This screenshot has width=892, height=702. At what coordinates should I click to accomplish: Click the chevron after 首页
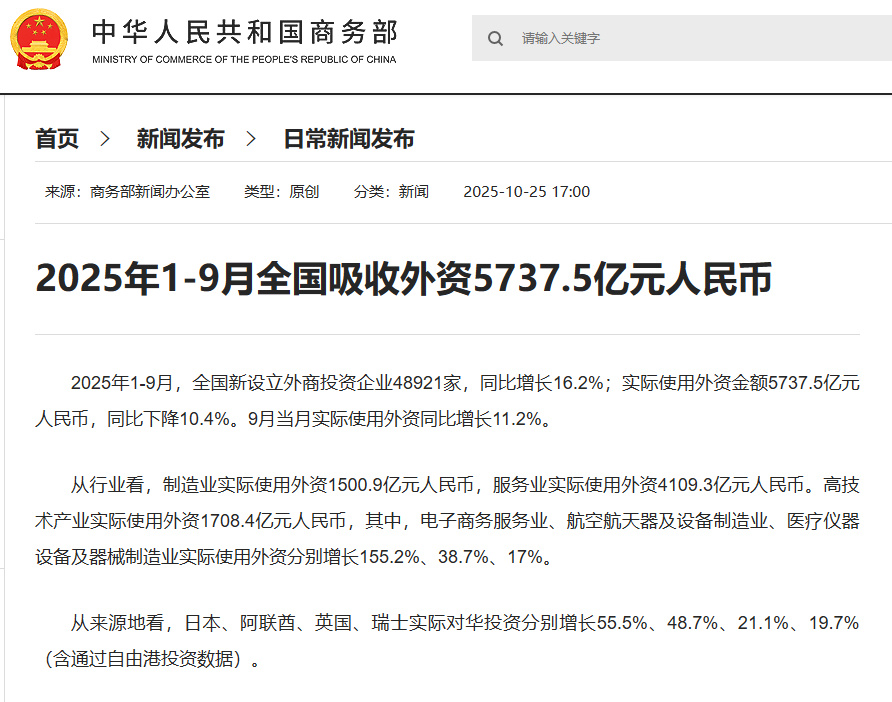tap(104, 139)
